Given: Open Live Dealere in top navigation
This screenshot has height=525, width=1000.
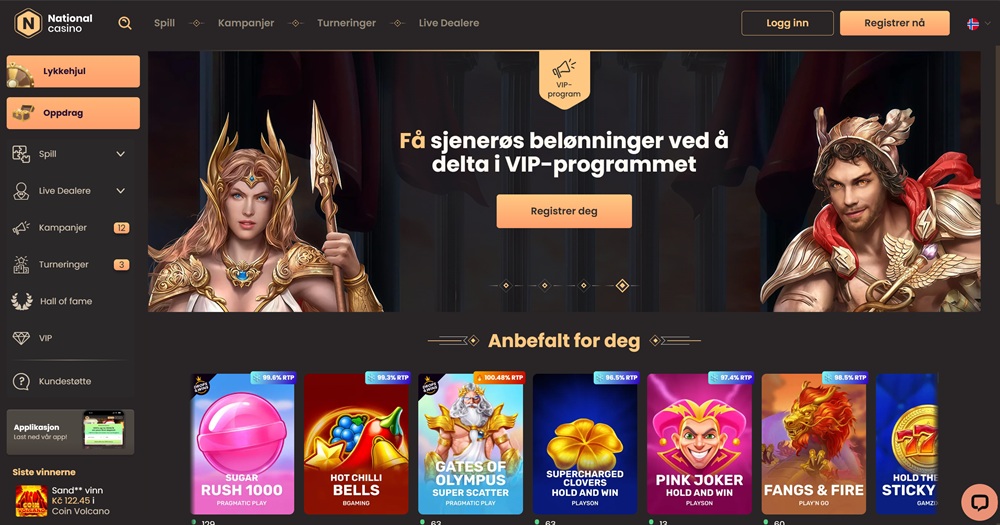Looking at the screenshot, I should point(449,23).
